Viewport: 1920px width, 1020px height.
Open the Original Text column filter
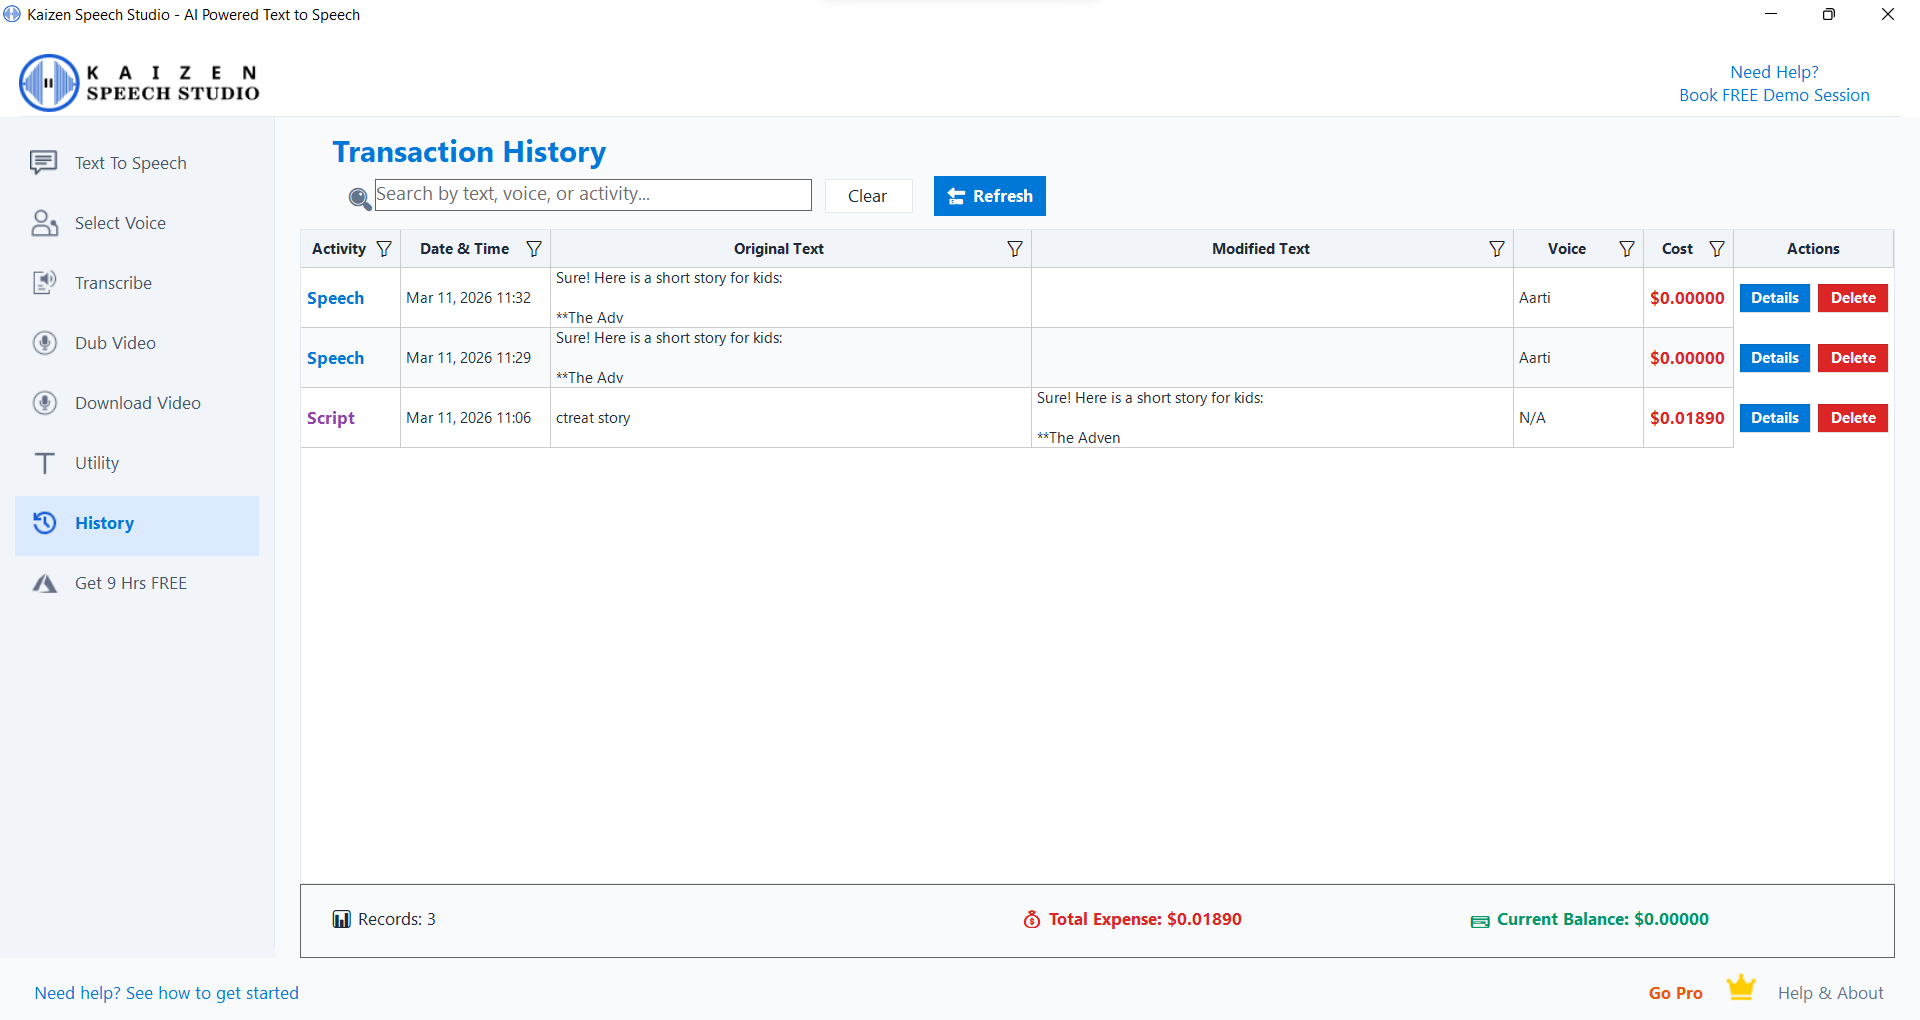(1015, 249)
